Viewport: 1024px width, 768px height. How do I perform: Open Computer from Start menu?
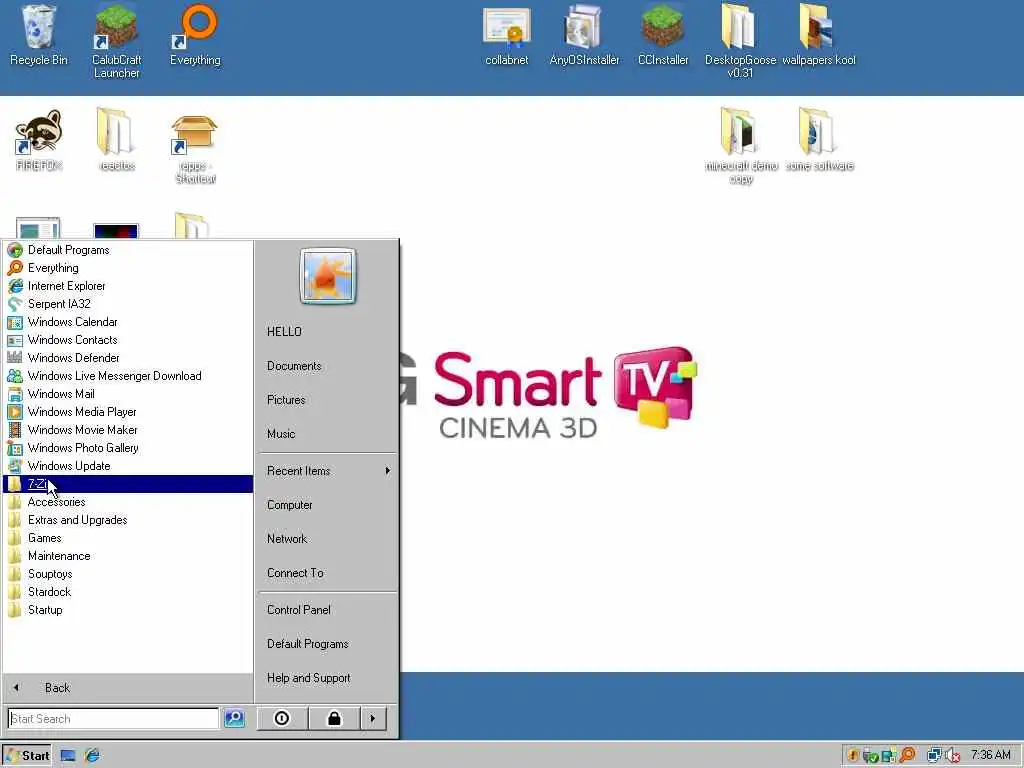pos(328,505)
